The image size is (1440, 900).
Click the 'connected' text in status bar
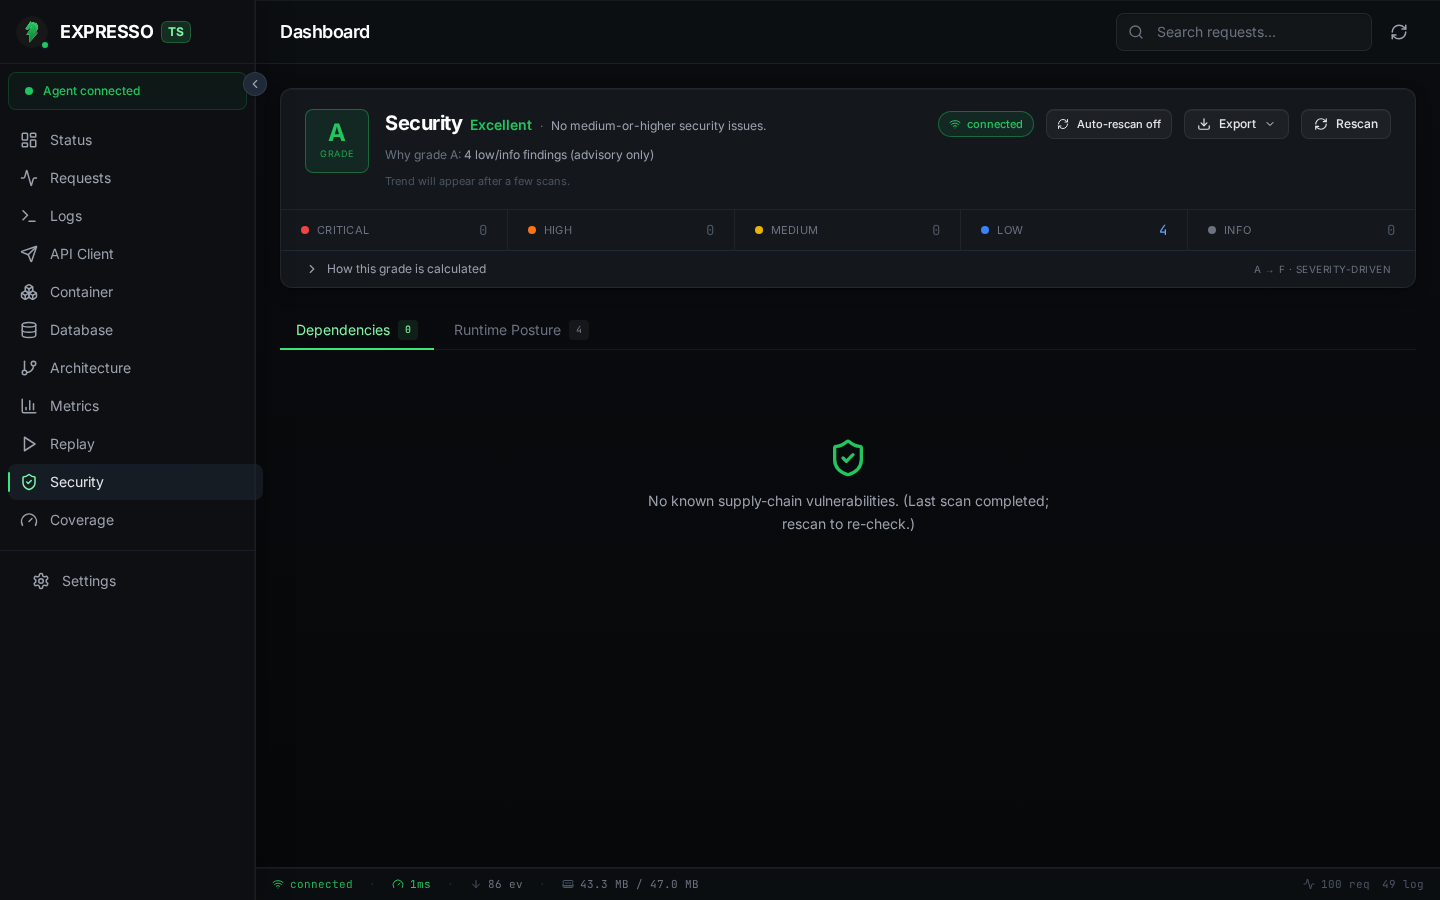click(321, 884)
